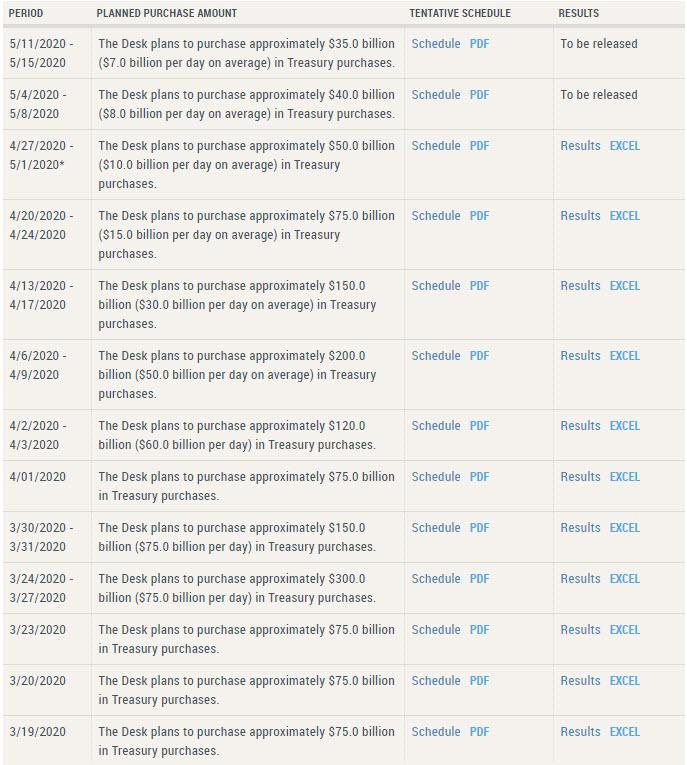This screenshot has height=765, width=687.
Task: Open PDF for 4/2/2020 - 4/3/2020 schedule
Action: pyautogui.click(x=479, y=426)
